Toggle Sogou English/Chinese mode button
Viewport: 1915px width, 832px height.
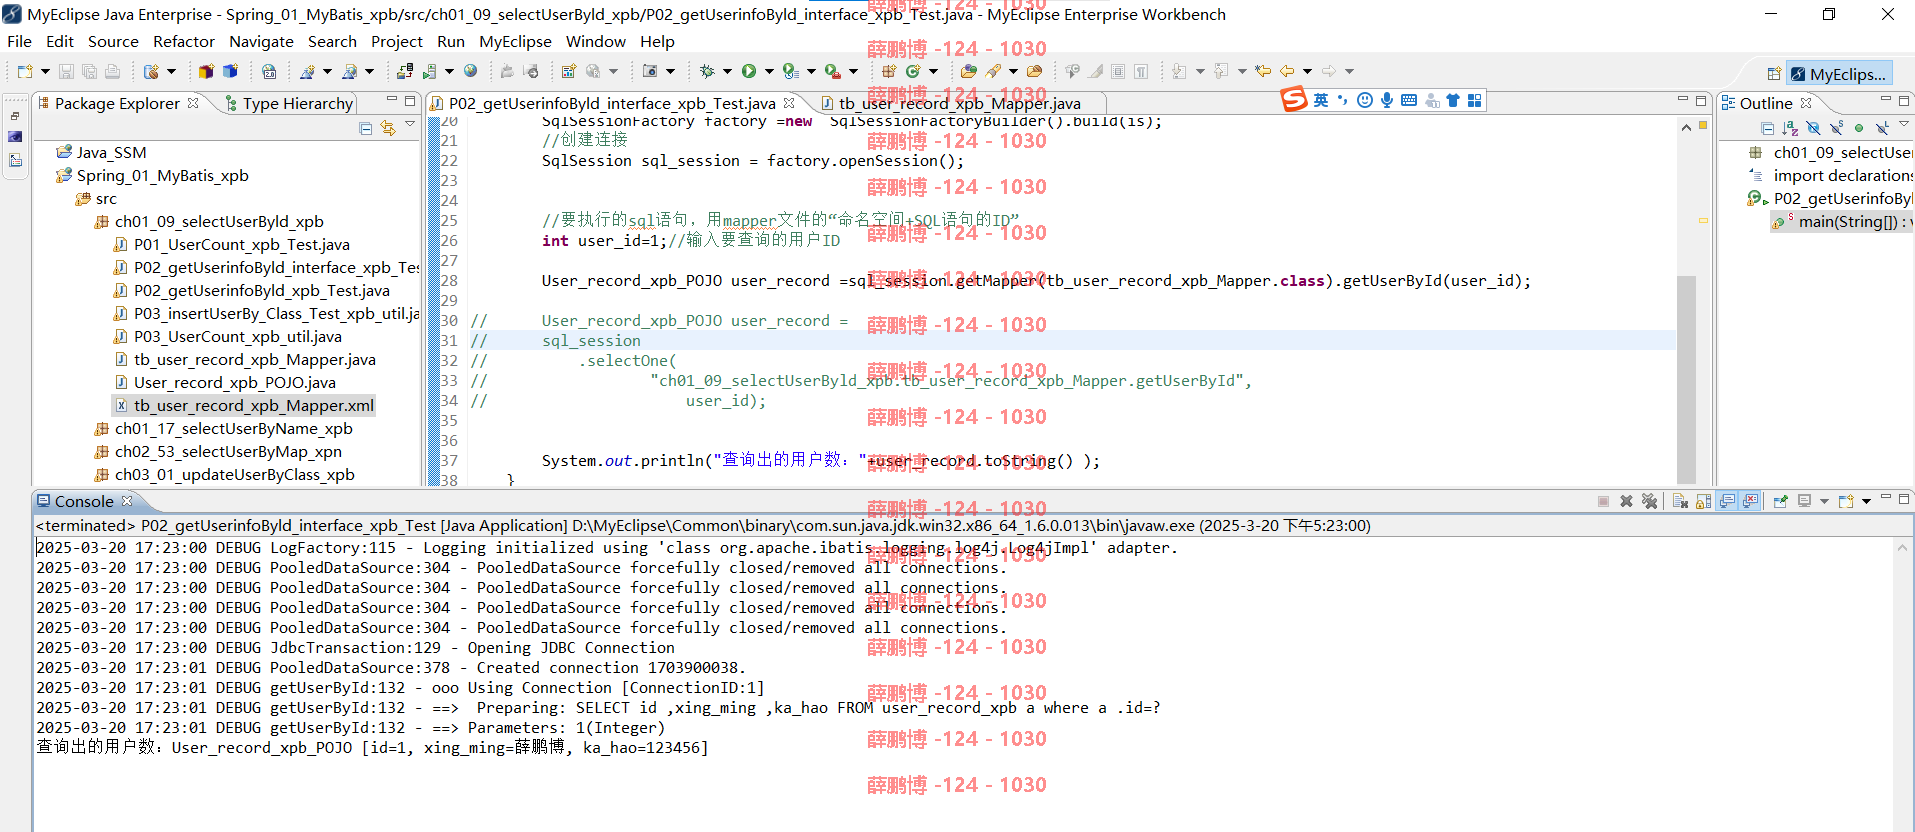tap(1321, 100)
